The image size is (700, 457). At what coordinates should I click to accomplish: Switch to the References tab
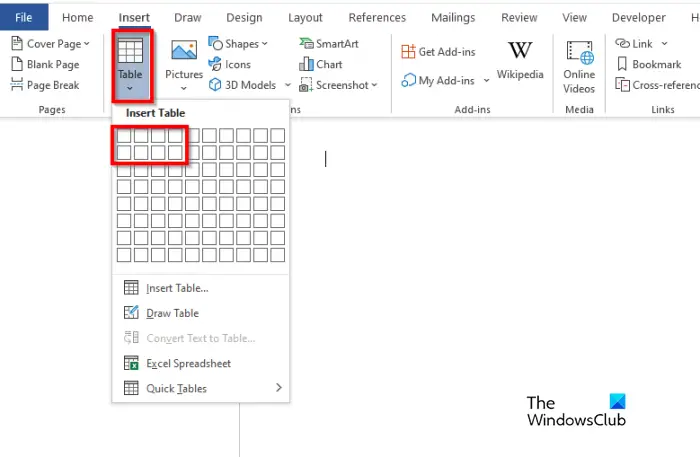[377, 17]
